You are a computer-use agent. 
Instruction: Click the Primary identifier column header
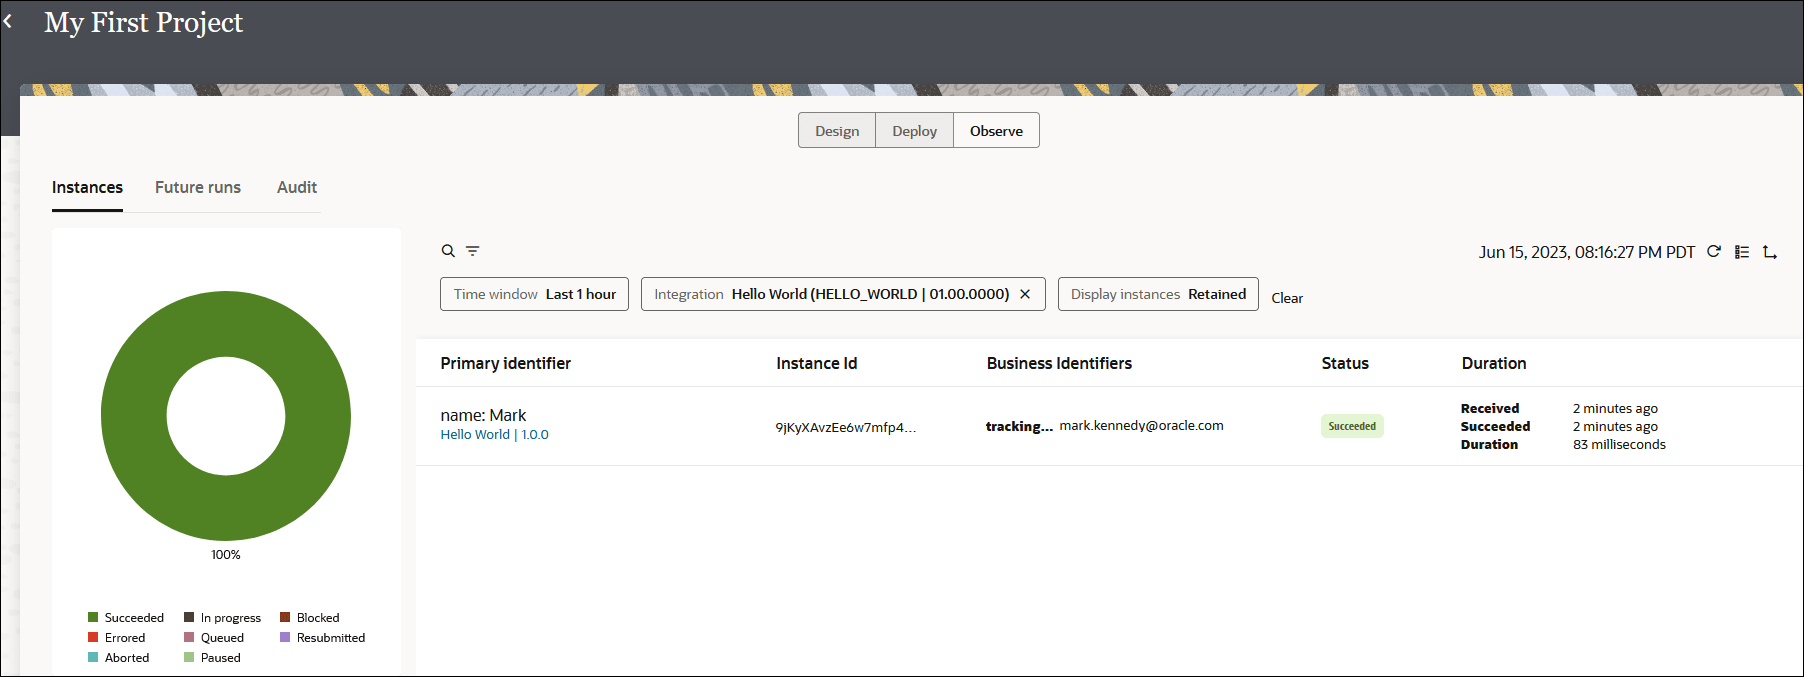tap(505, 363)
